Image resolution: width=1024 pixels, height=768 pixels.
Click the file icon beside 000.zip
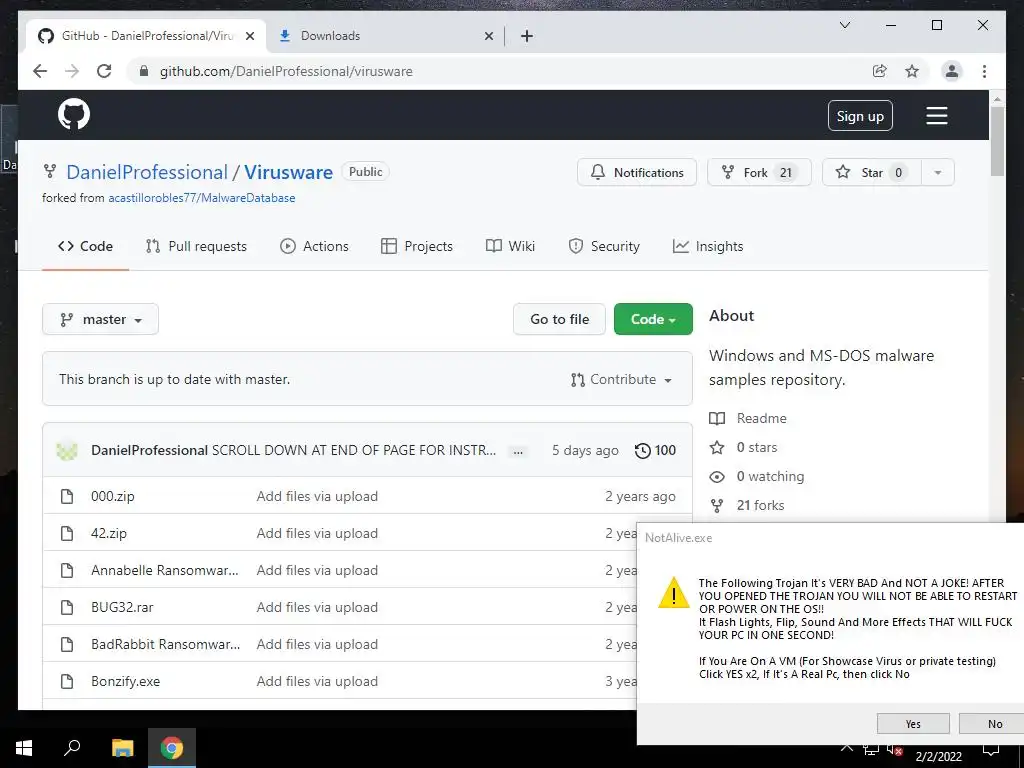pyautogui.click(x=67, y=496)
